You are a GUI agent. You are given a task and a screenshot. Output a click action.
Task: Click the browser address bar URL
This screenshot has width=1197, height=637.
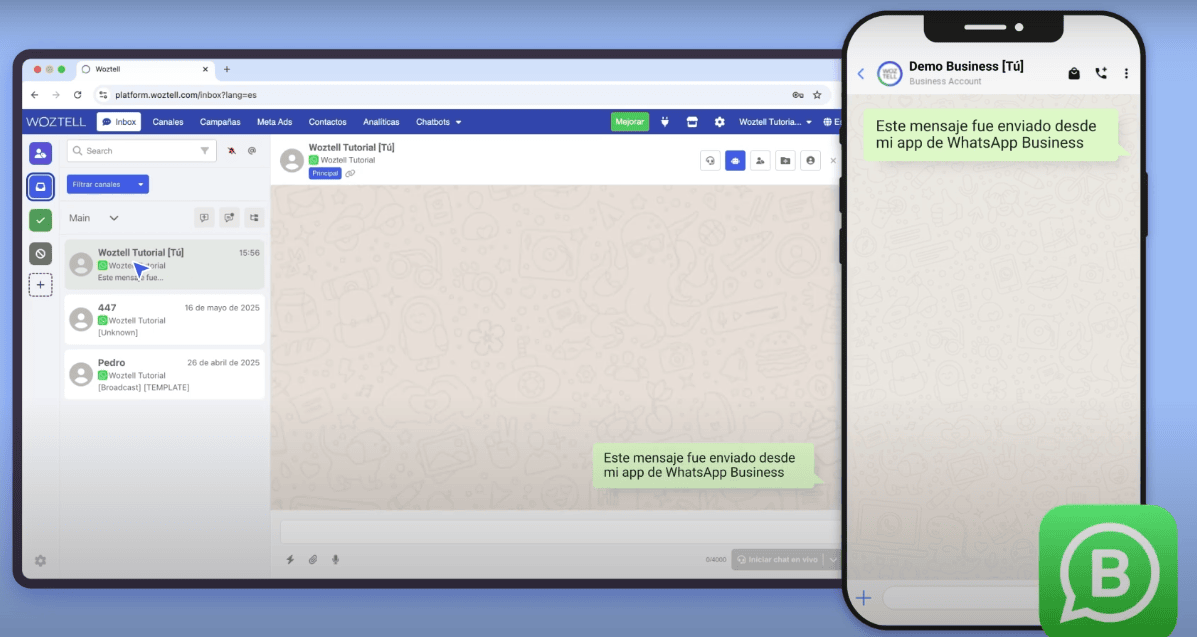click(186, 95)
